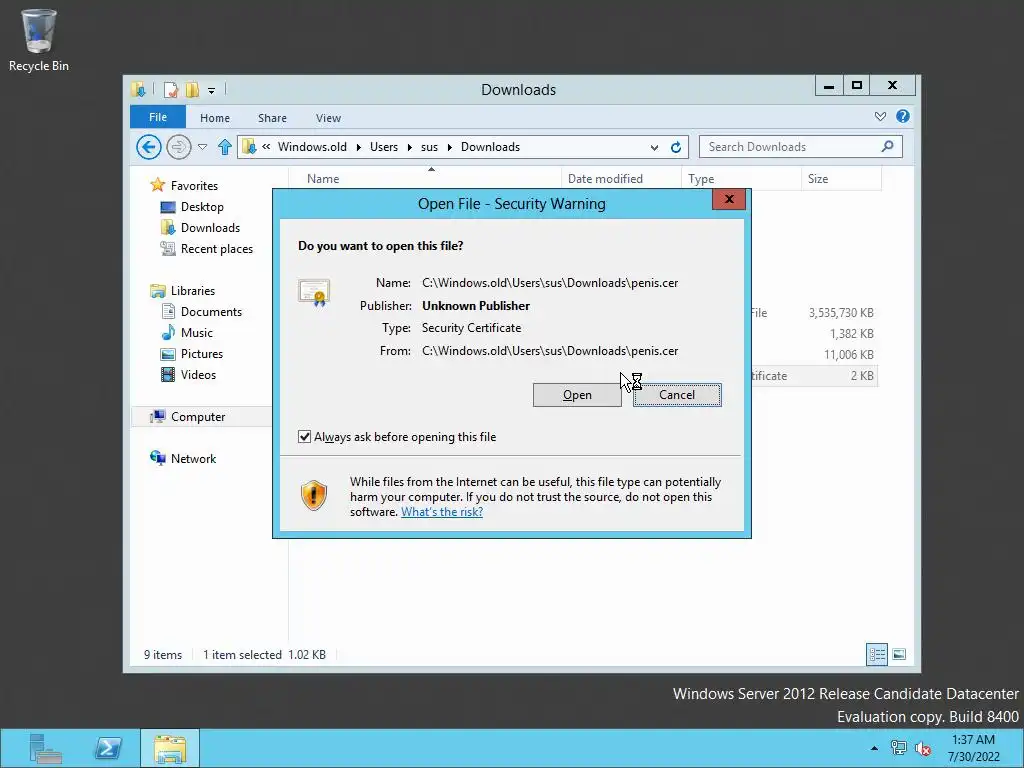Follow the What's the risk link
This screenshot has height=768, width=1024.
tap(442, 512)
